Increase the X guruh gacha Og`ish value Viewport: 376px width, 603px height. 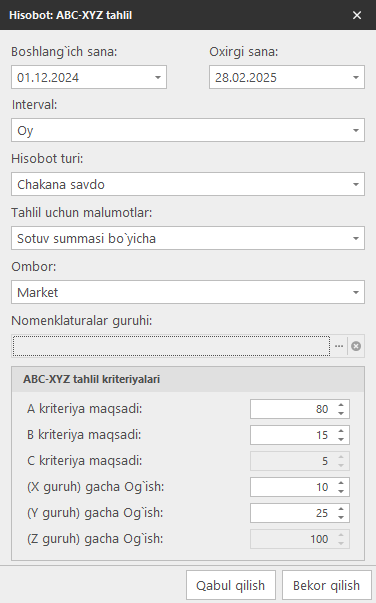coord(341,483)
